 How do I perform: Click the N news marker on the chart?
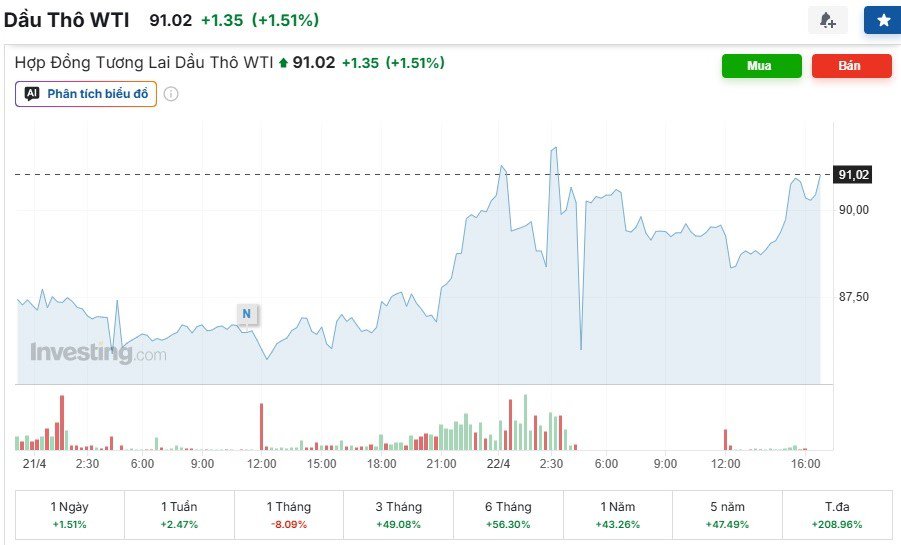pos(246,314)
